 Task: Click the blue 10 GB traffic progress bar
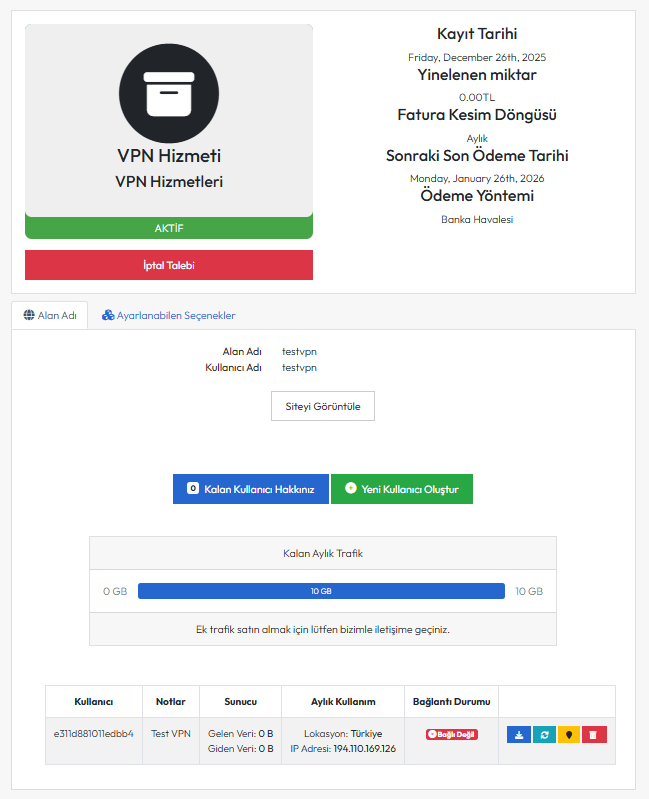coord(321,591)
